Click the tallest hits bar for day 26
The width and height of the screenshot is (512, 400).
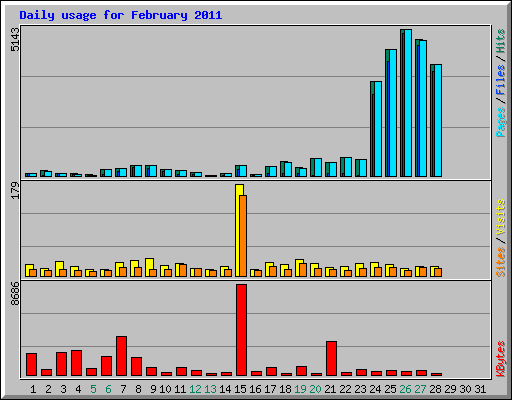[x=406, y=103]
